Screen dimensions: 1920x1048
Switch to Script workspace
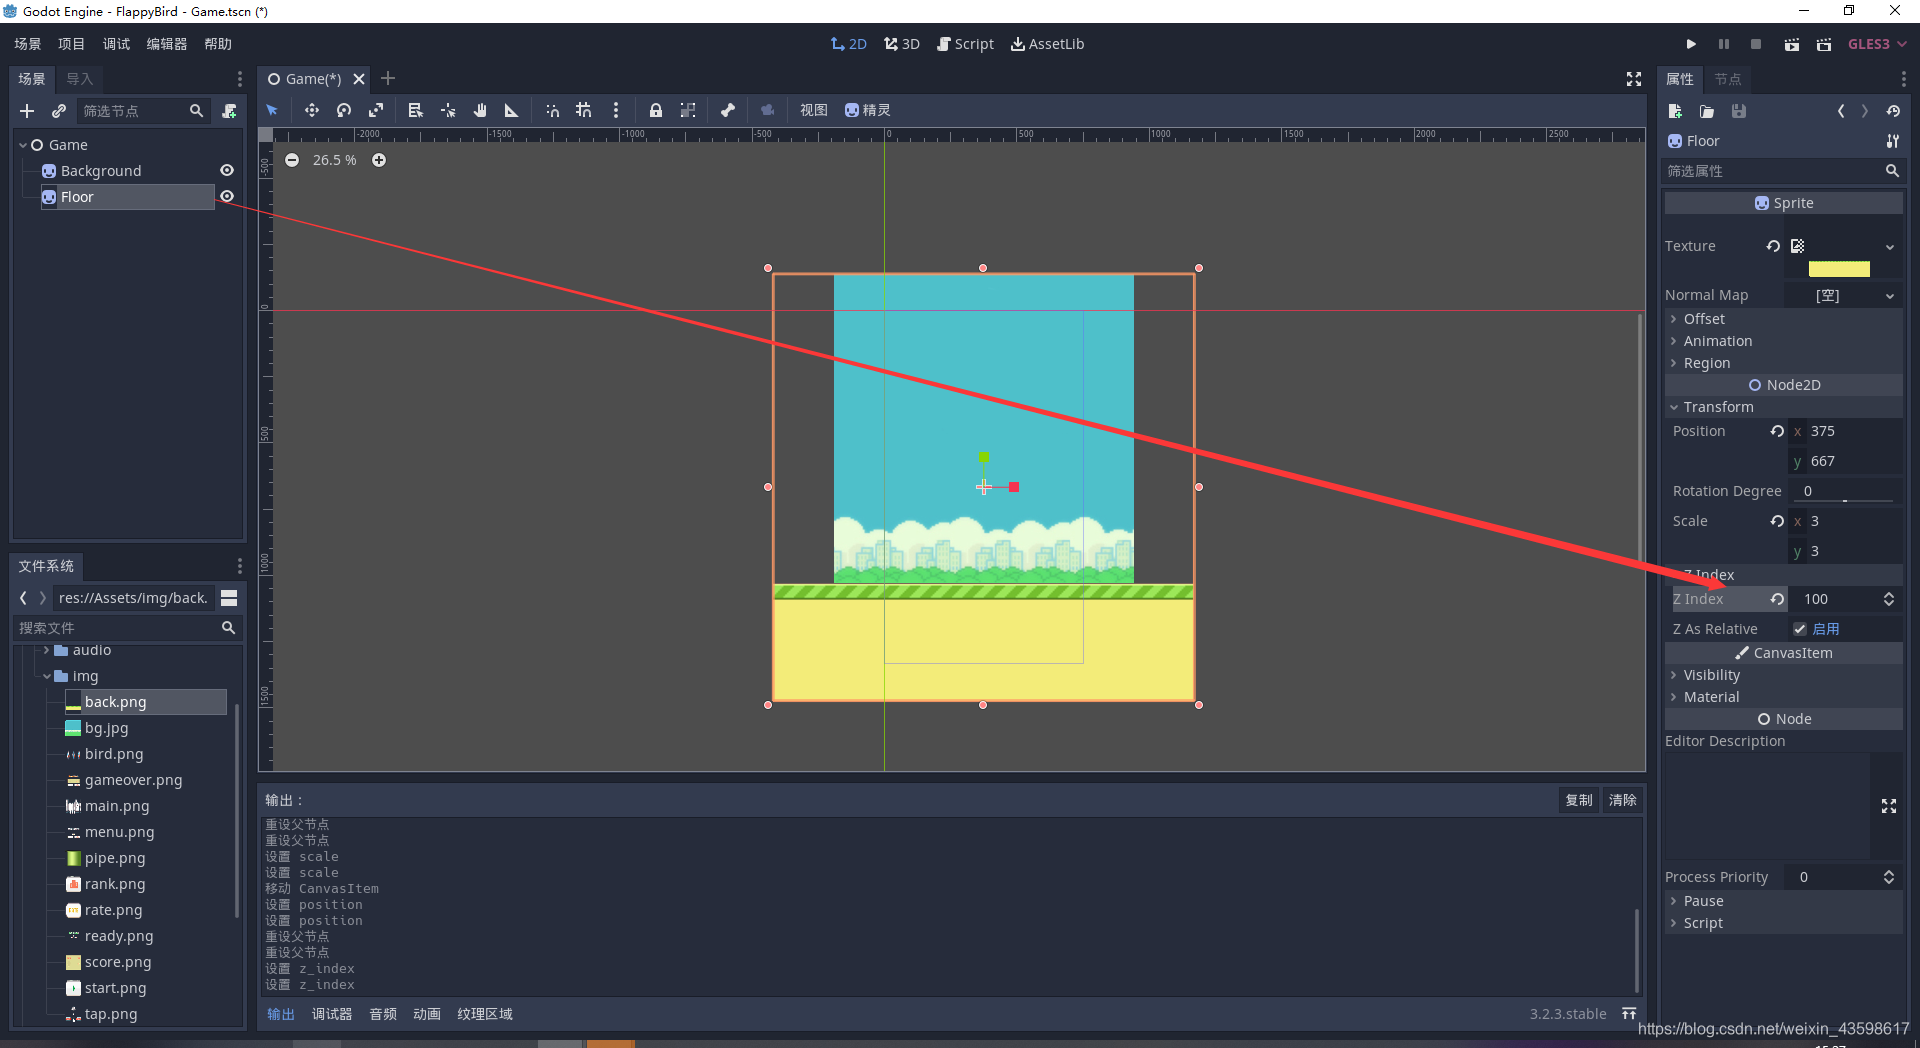pyautogui.click(x=965, y=44)
